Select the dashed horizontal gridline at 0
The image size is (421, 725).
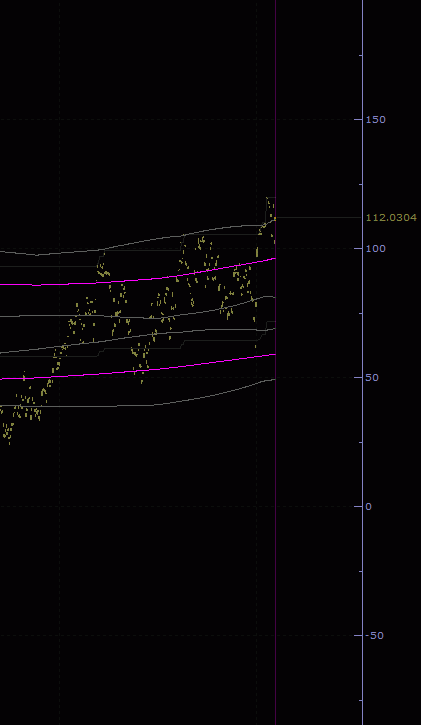click(180, 507)
